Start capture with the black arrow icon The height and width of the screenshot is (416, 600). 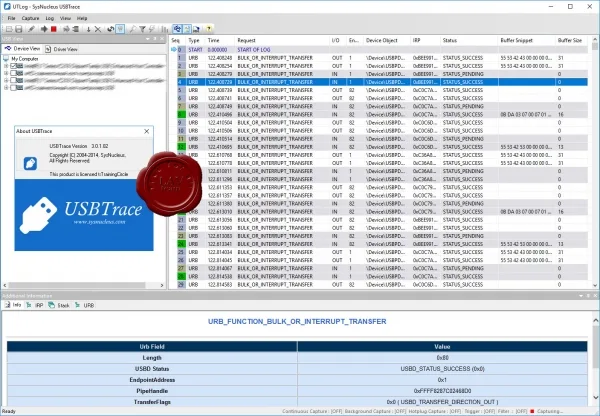pyautogui.click(x=44, y=29)
